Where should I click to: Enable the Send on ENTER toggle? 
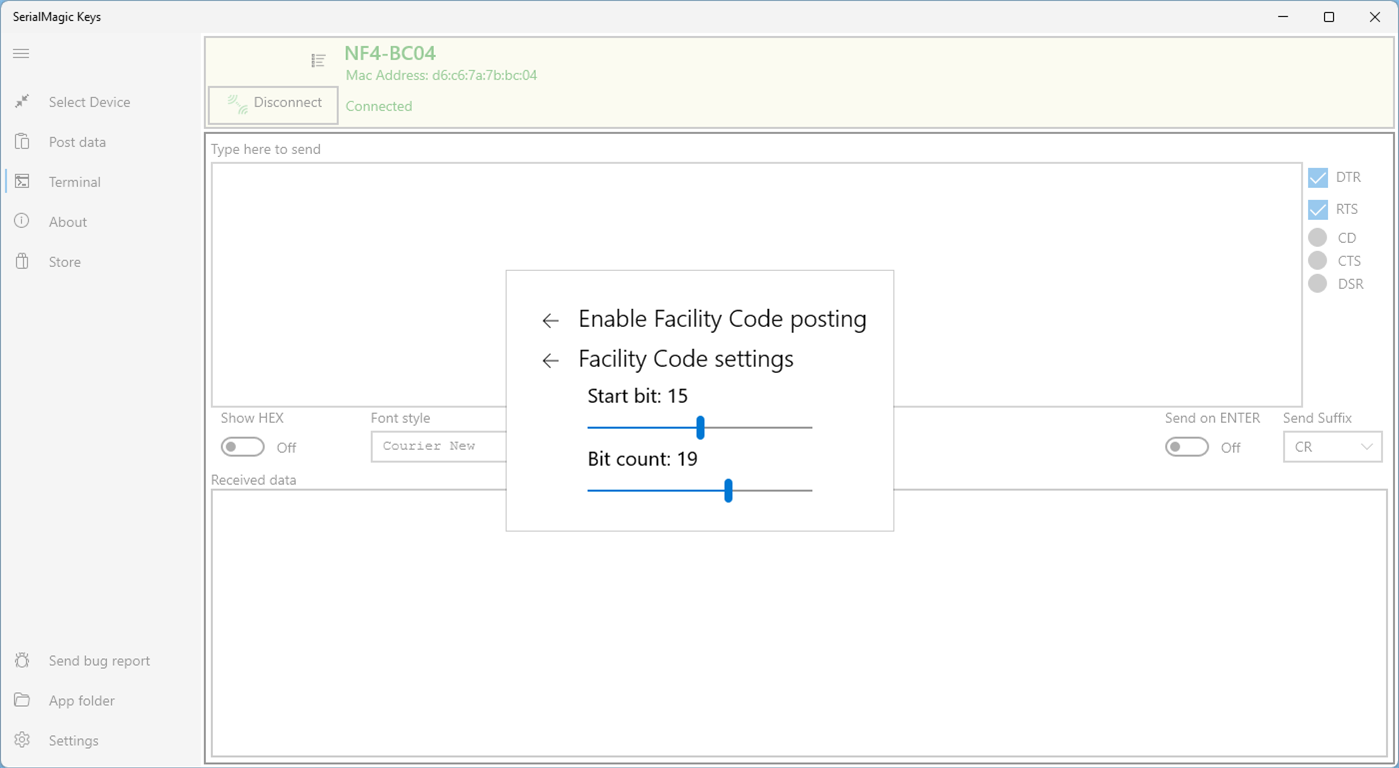(x=1187, y=447)
